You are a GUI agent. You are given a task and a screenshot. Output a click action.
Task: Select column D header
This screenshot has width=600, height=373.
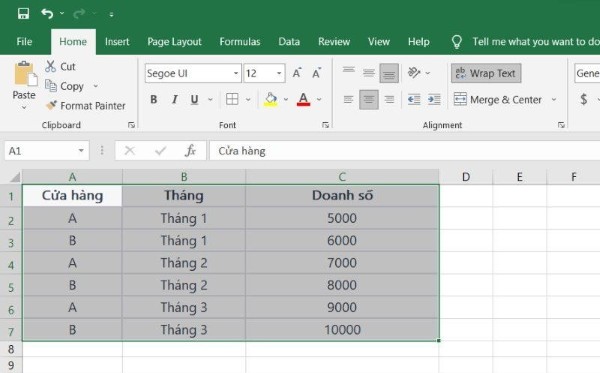pos(466,177)
